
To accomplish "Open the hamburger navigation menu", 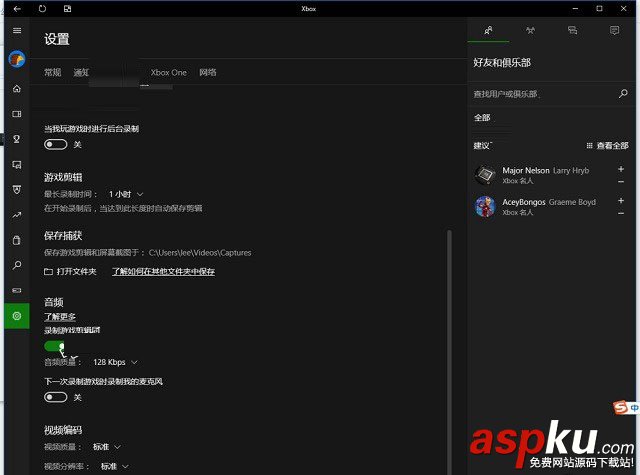I will click(x=17, y=31).
